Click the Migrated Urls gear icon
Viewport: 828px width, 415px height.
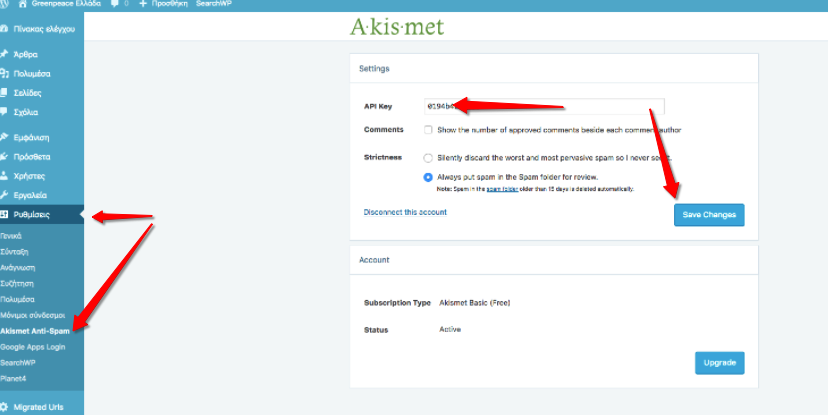4,407
